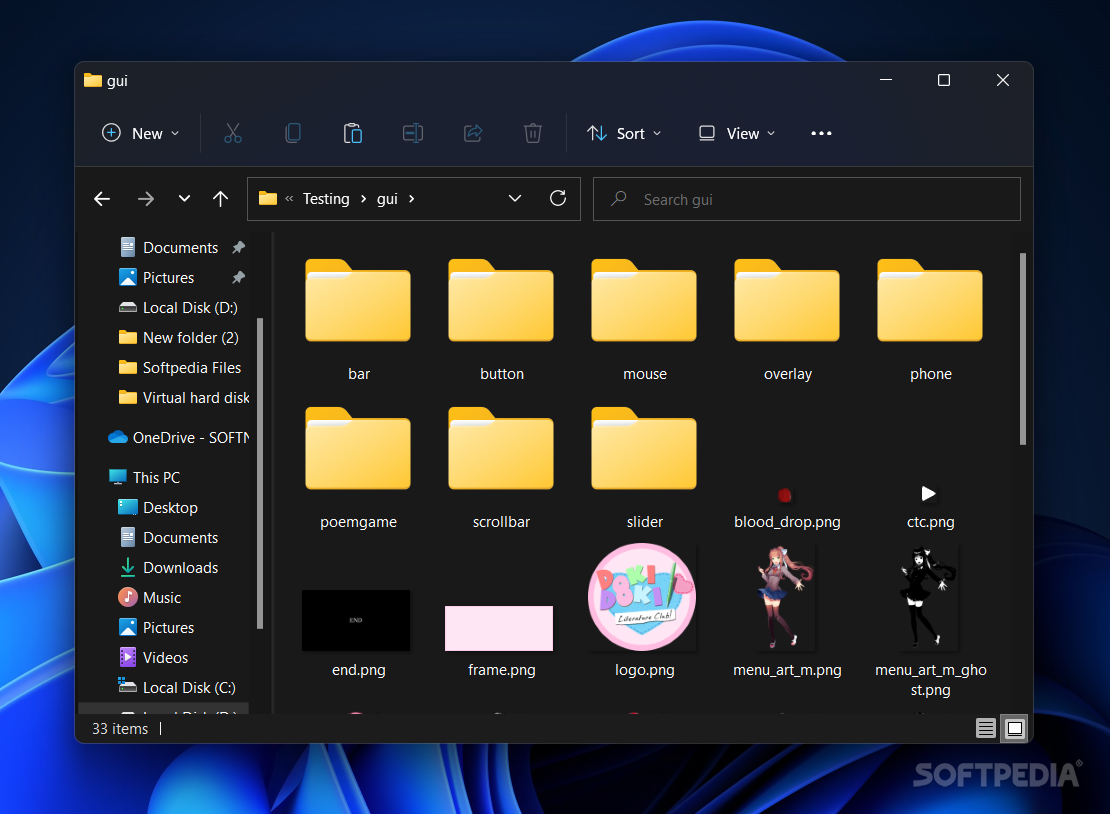Screen dimensions: 1110x814
Task: Refresh the current folder view
Action: pos(558,198)
